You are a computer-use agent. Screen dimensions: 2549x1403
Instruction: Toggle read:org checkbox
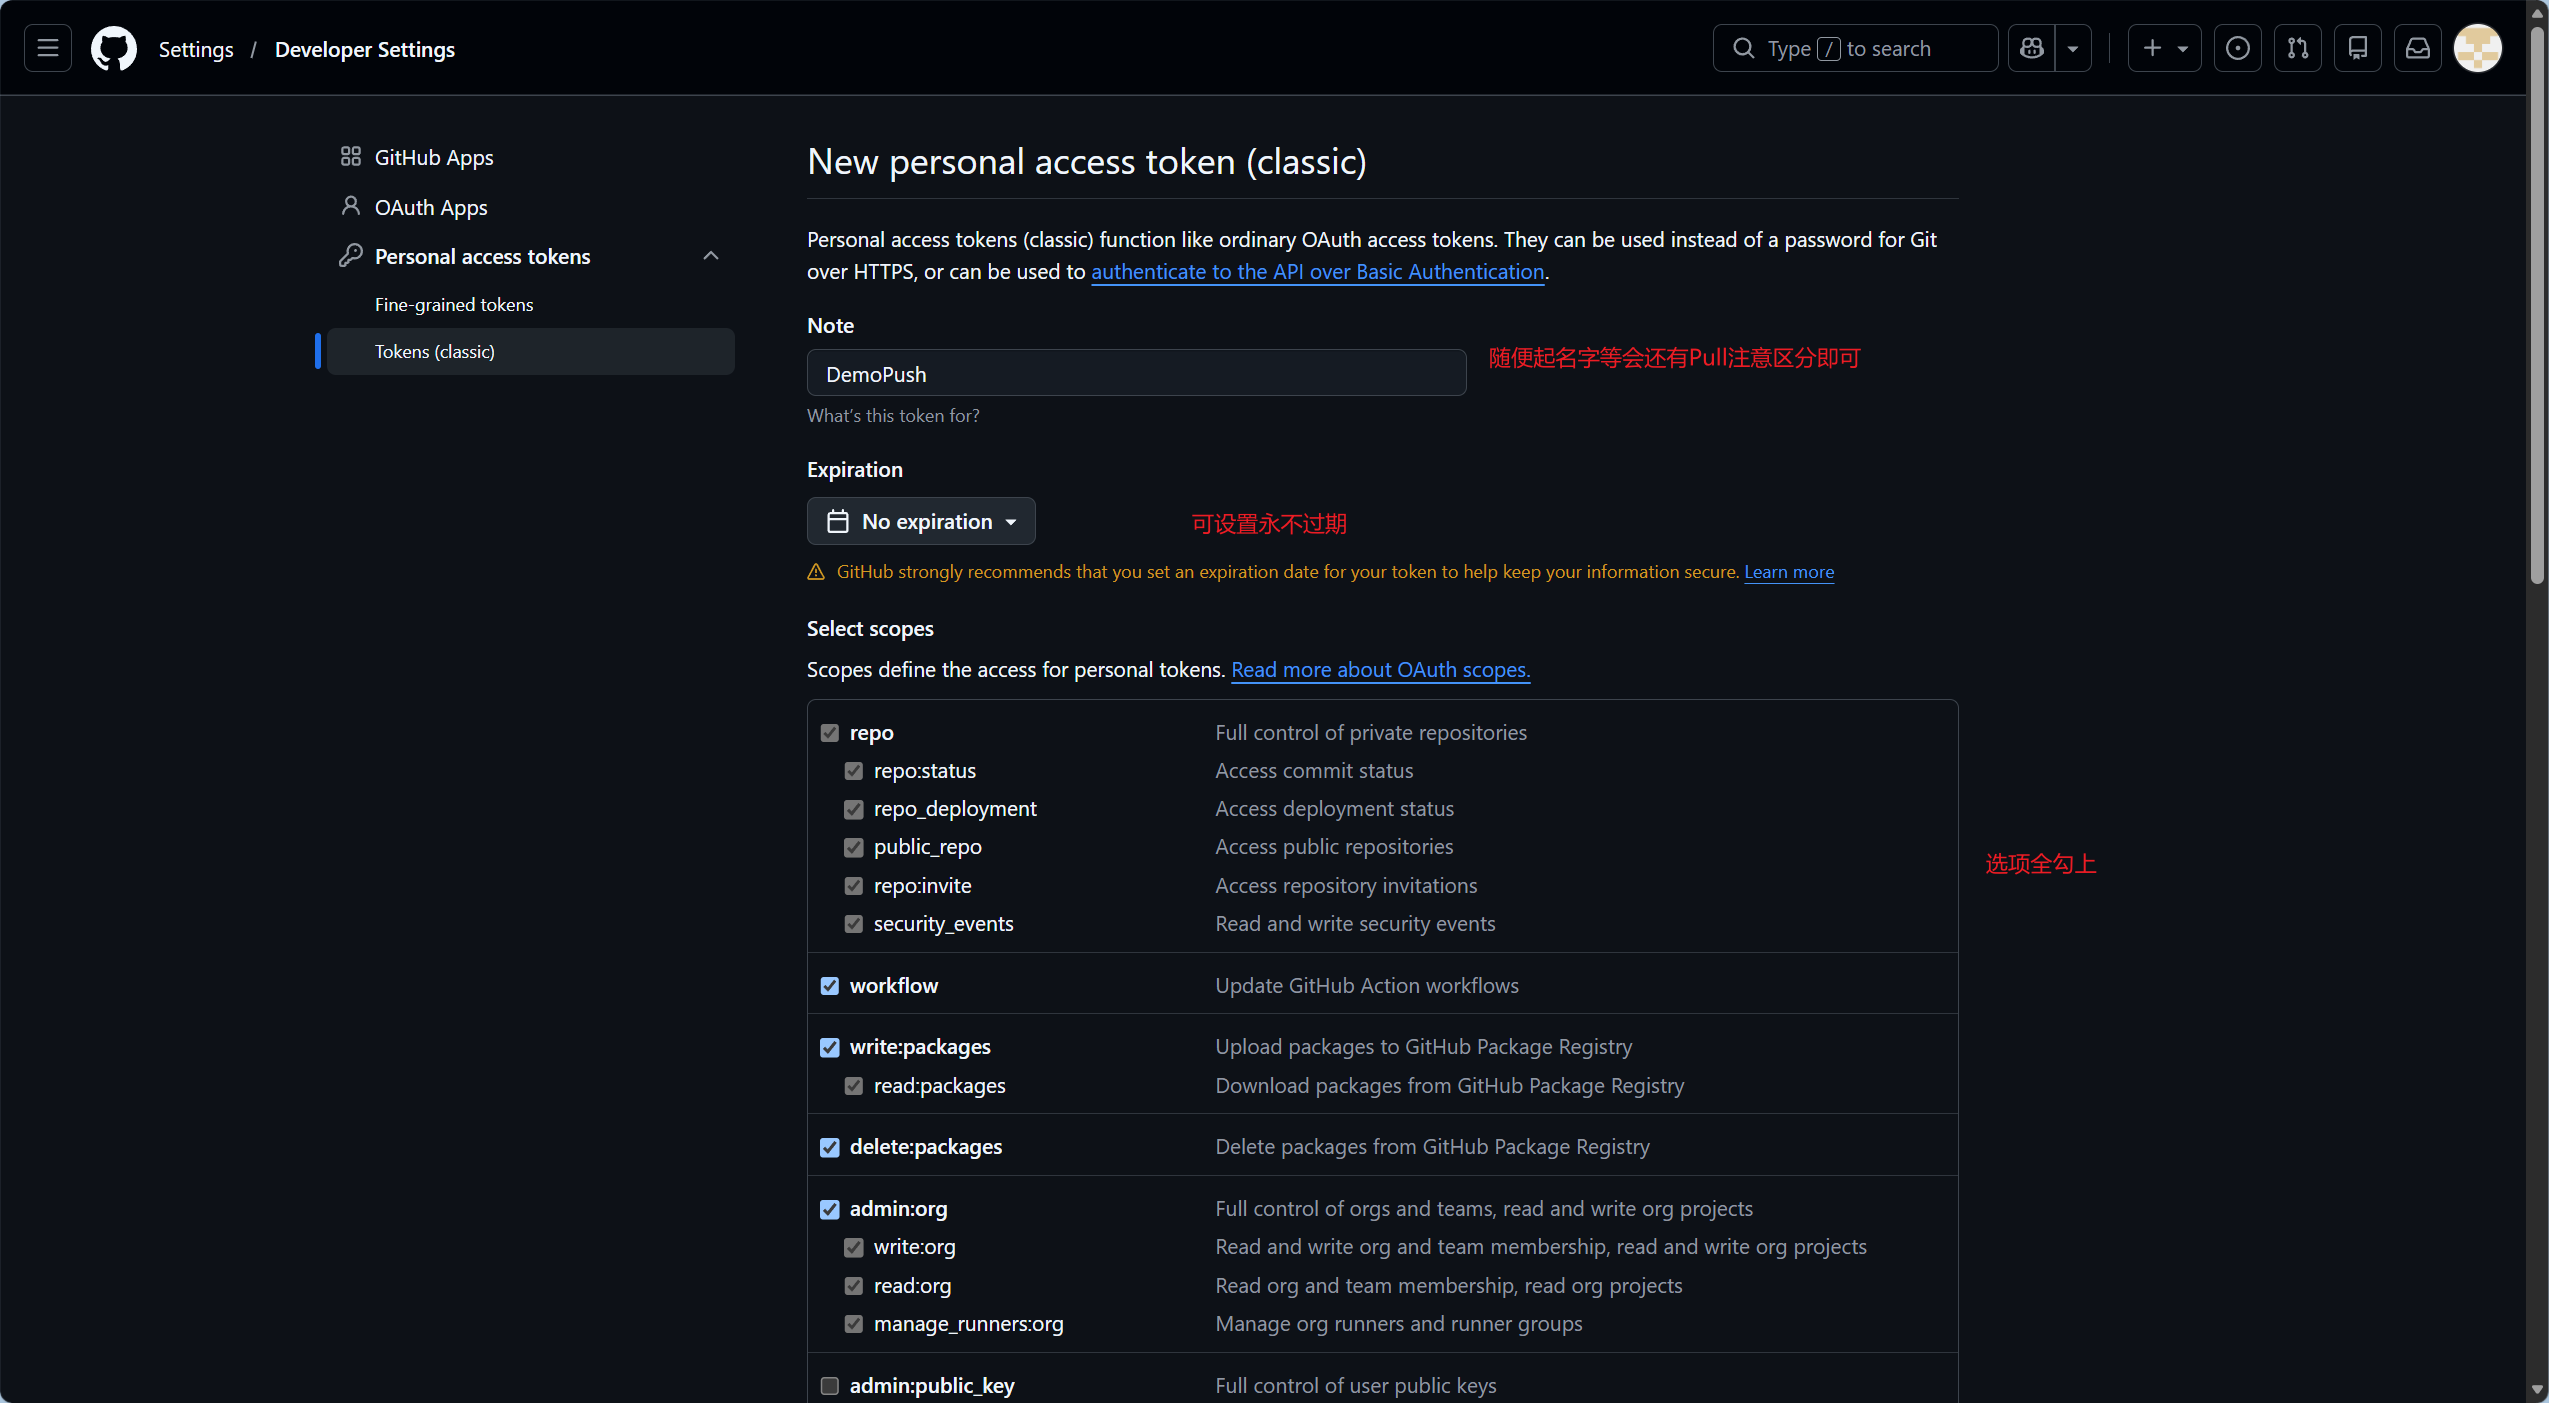point(854,1286)
